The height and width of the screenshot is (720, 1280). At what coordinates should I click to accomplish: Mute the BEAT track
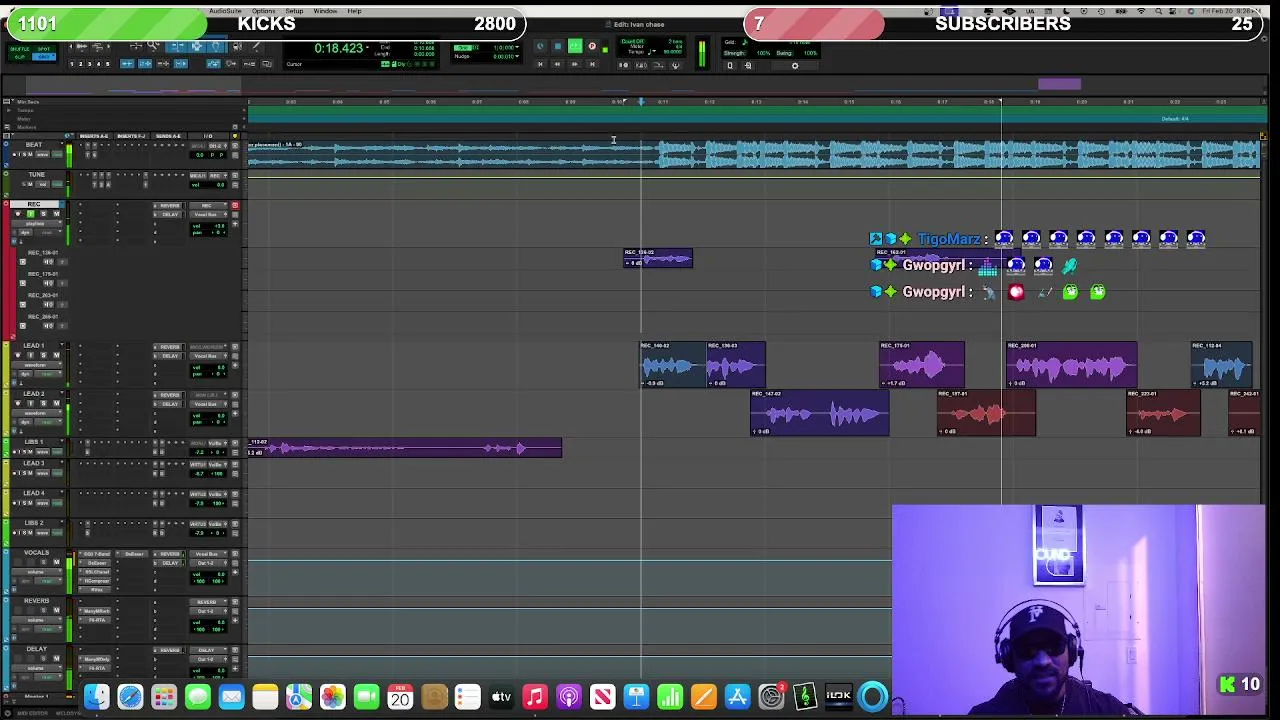[x=30, y=154]
